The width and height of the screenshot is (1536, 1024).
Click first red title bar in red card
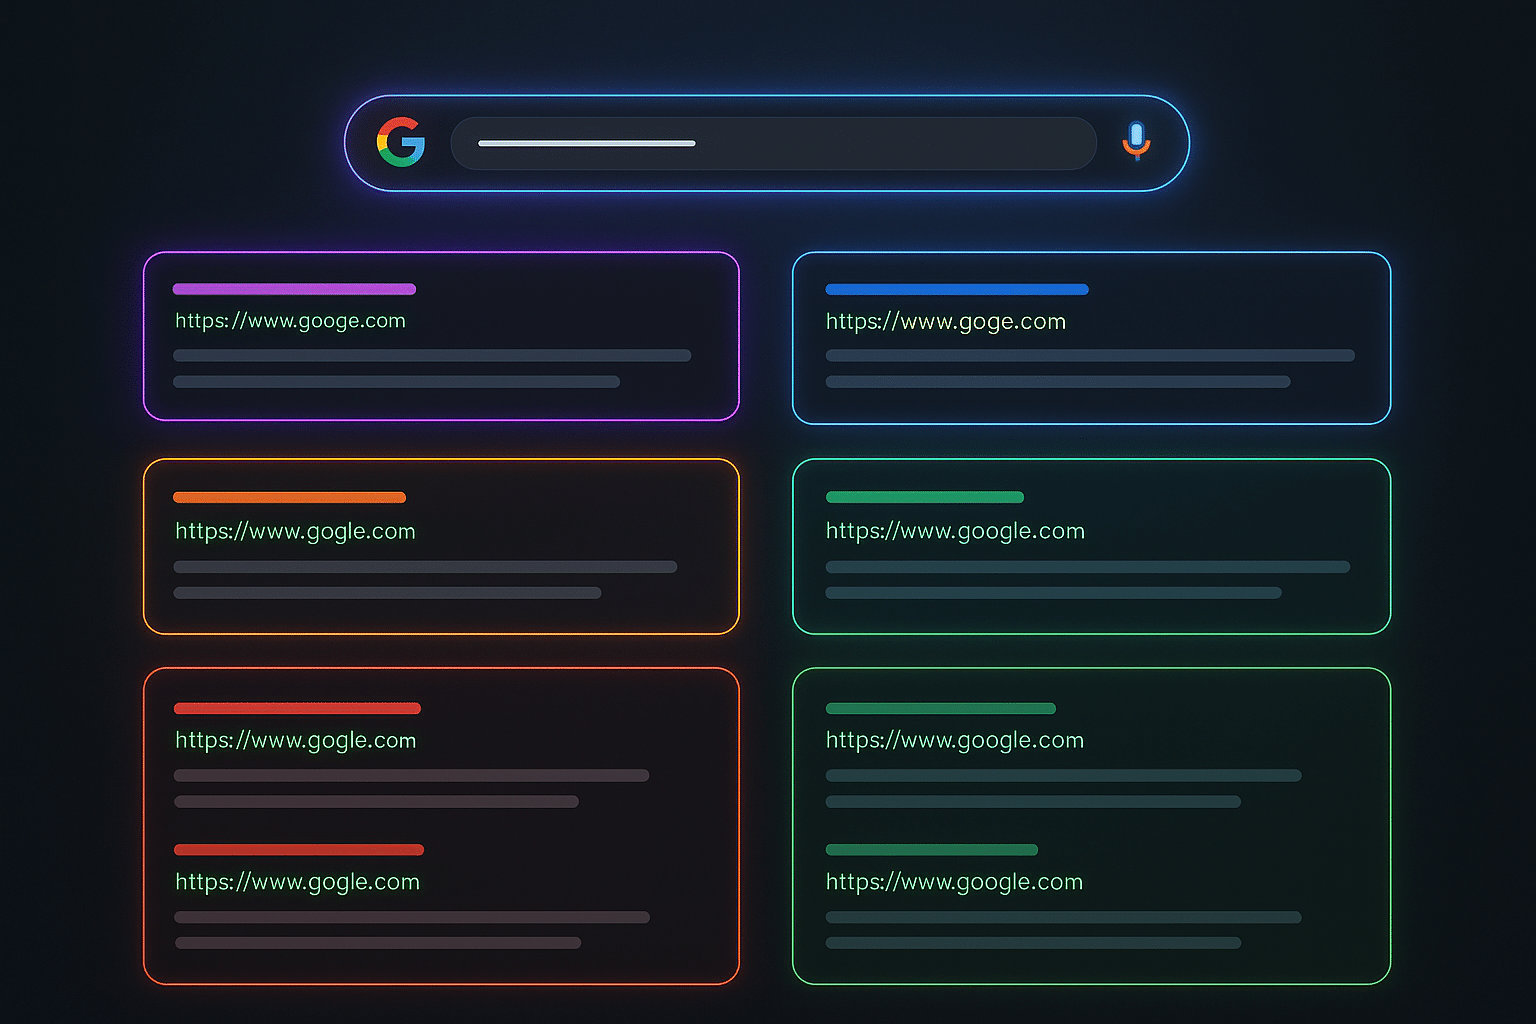[297, 708]
